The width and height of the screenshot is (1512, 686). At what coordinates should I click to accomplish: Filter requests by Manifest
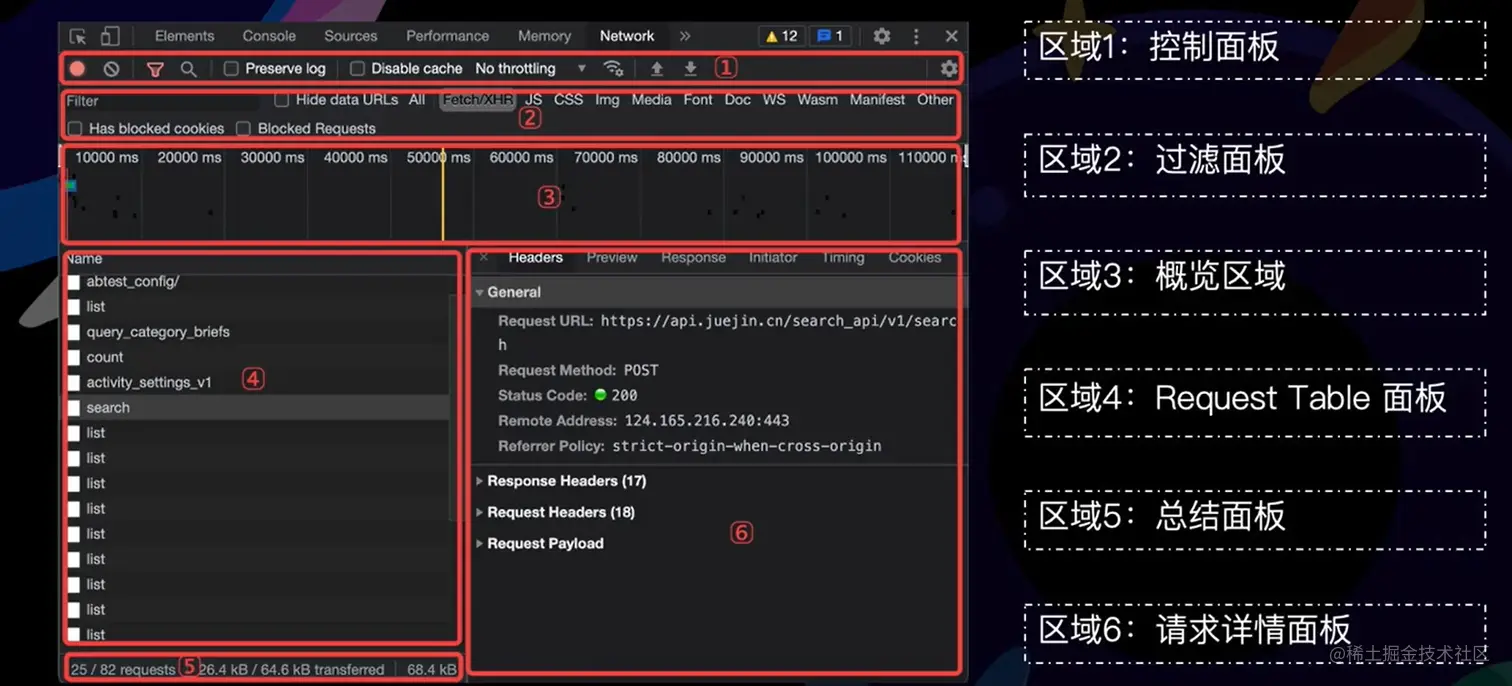(877, 100)
